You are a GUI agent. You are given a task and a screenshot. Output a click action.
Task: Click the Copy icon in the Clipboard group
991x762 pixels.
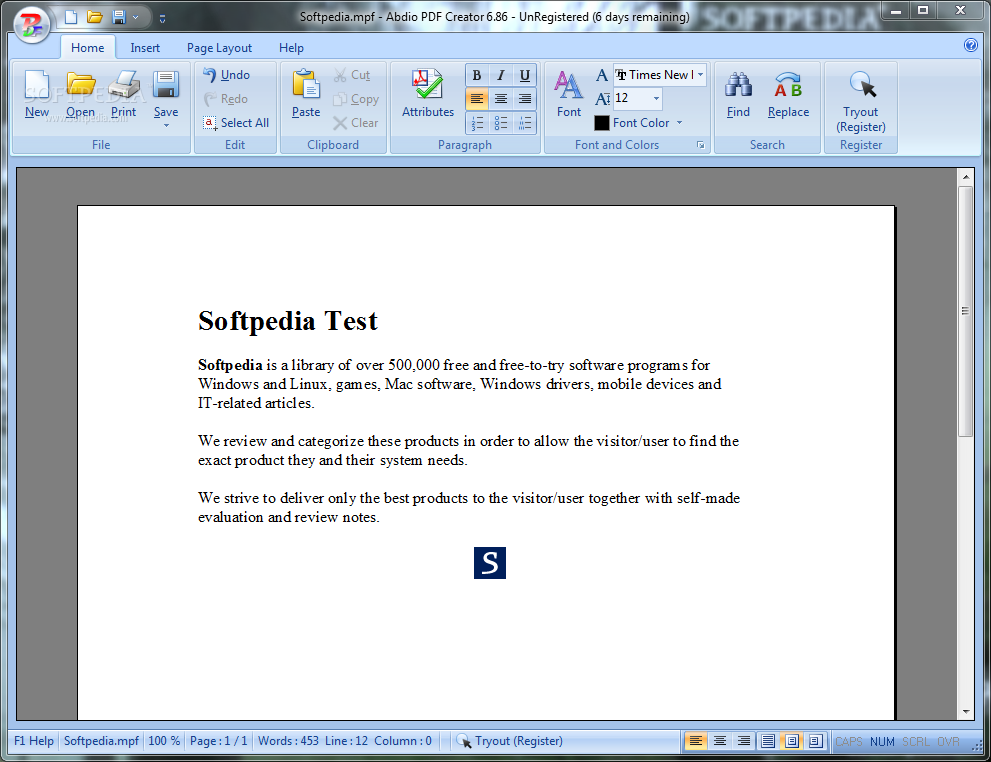[x=341, y=99]
